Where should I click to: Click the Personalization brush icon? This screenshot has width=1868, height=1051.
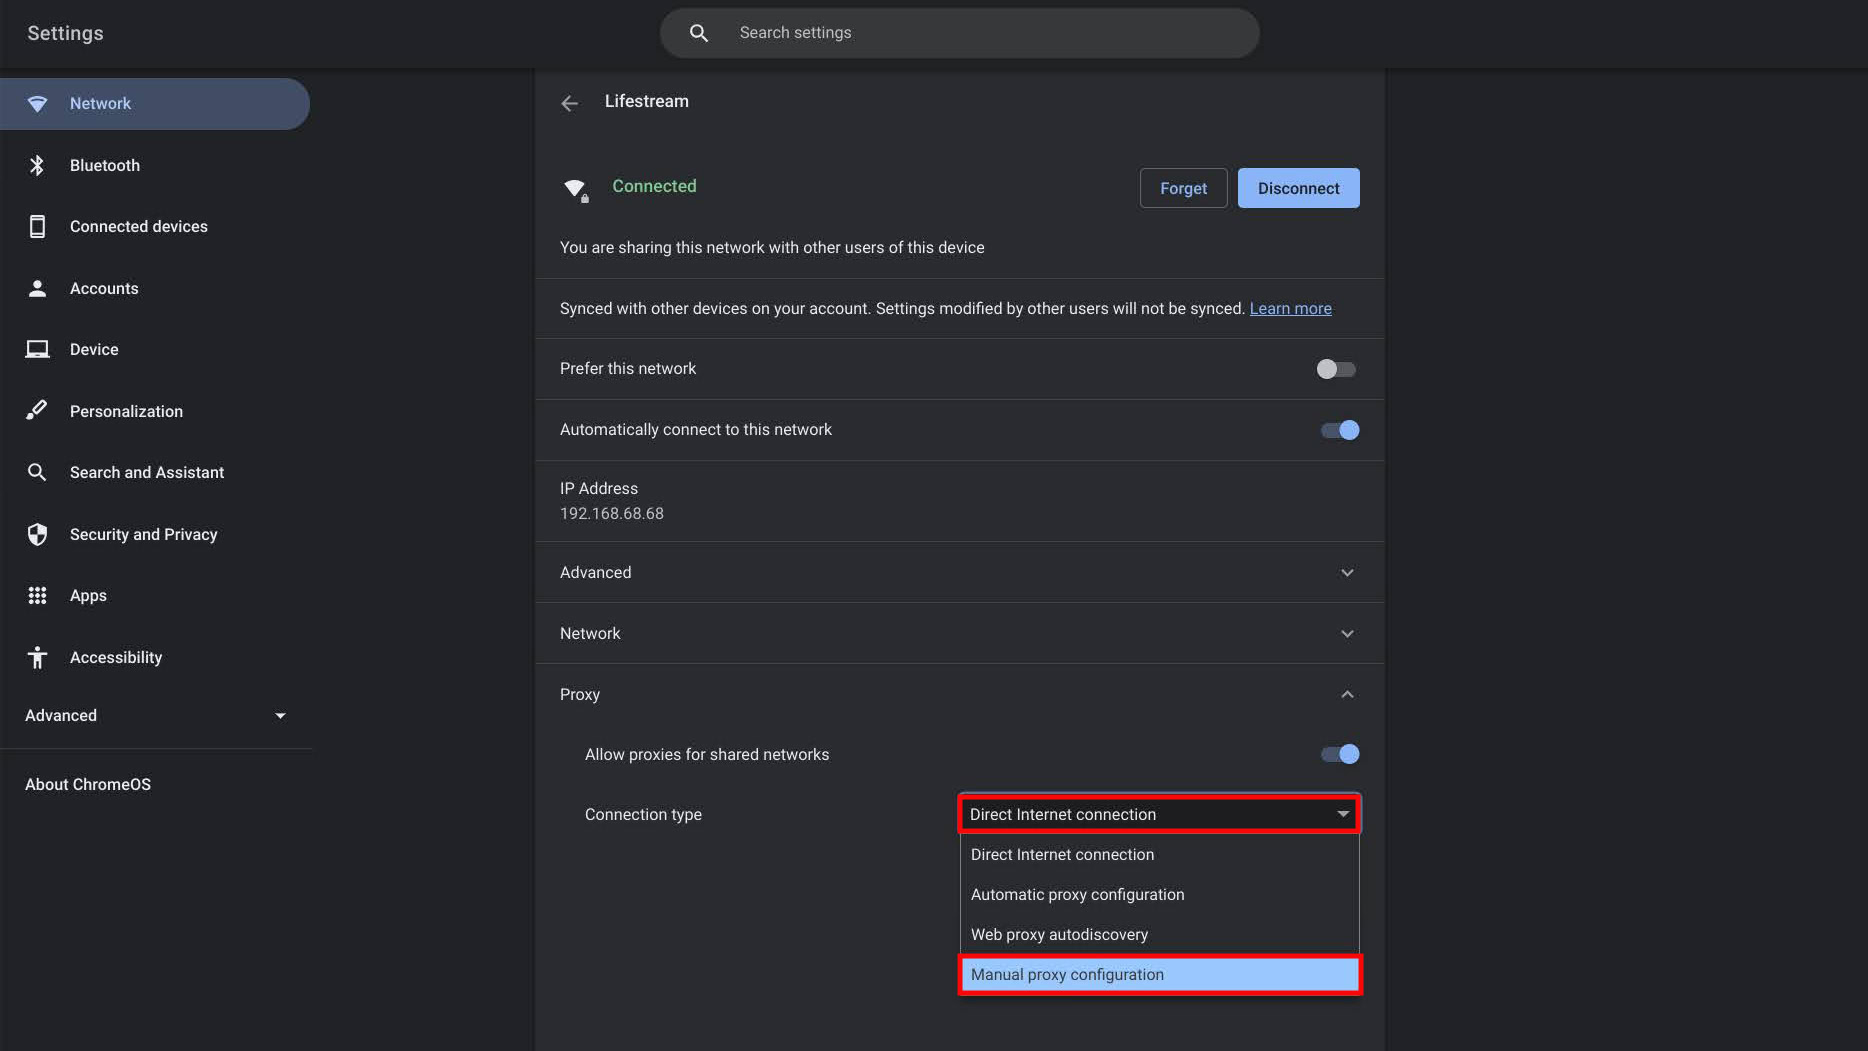37,411
